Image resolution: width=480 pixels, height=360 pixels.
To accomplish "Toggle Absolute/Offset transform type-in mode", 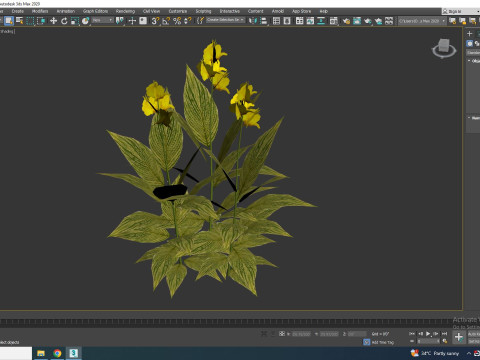I will click(282, 333).
